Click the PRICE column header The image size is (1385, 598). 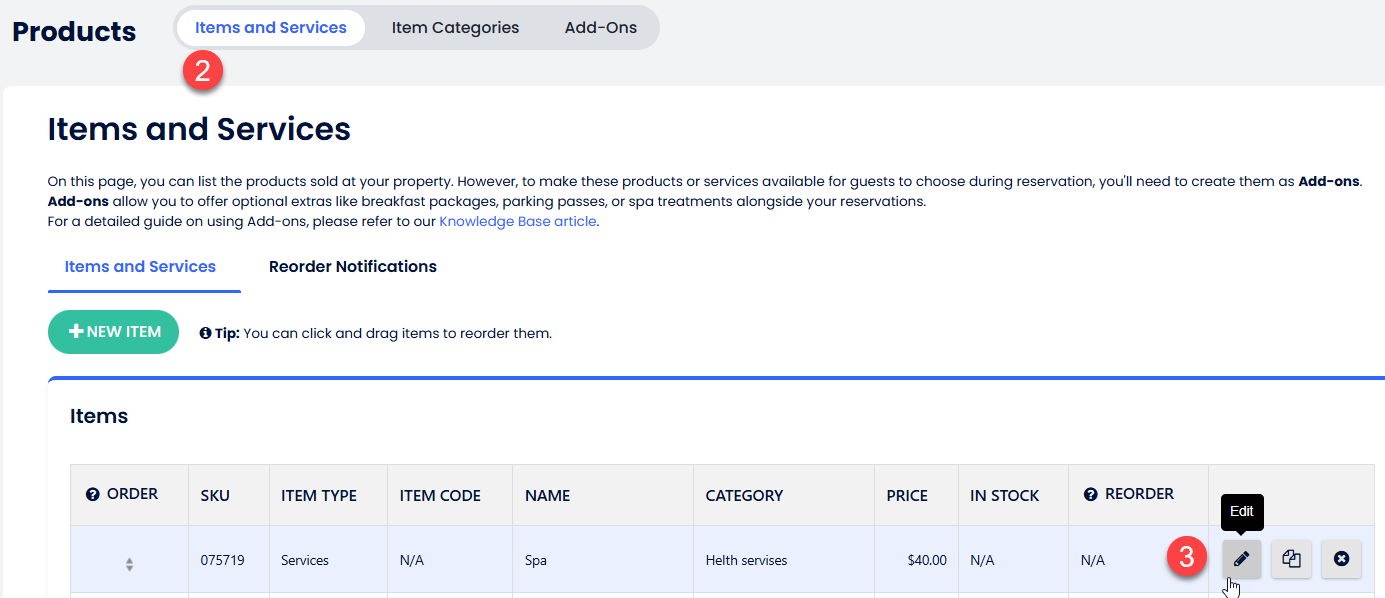(906, 496)
